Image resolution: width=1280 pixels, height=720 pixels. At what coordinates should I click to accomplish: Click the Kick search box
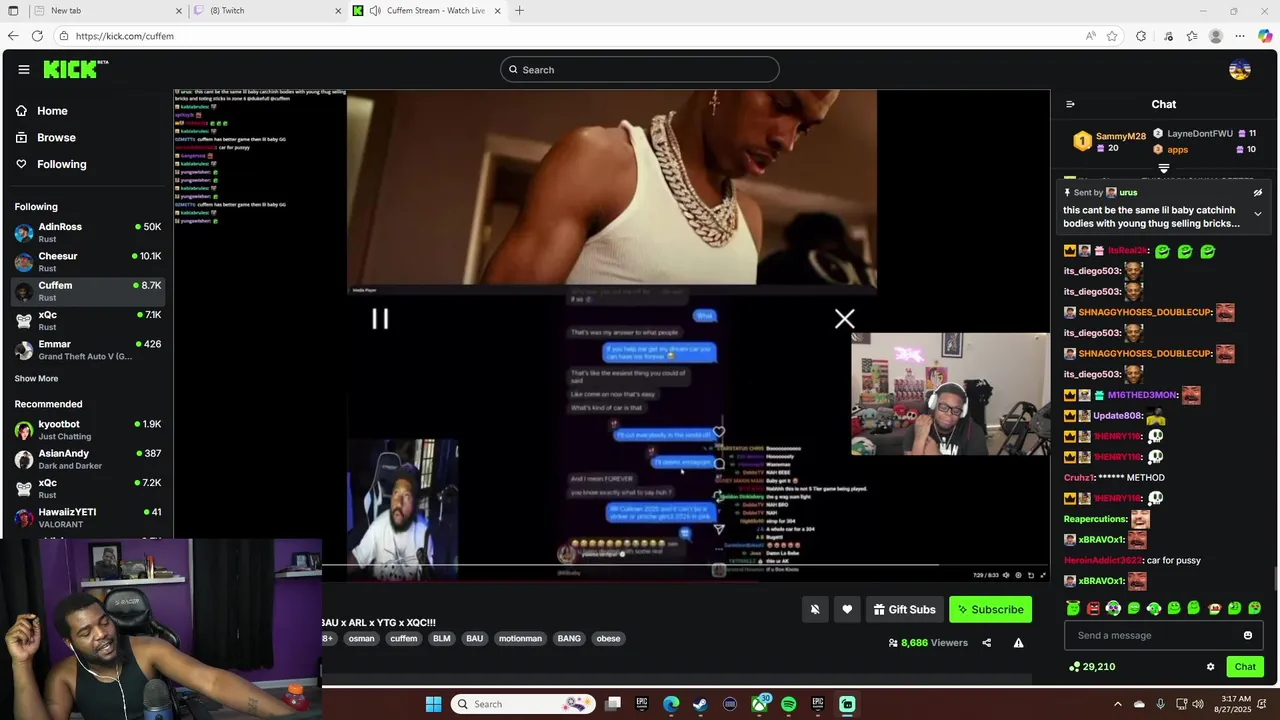[640, 70]
